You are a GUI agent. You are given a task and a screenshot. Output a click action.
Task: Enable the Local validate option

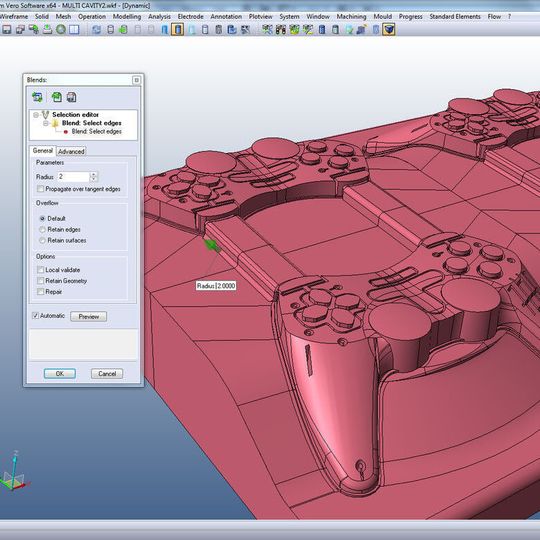[x=40, y=270]
